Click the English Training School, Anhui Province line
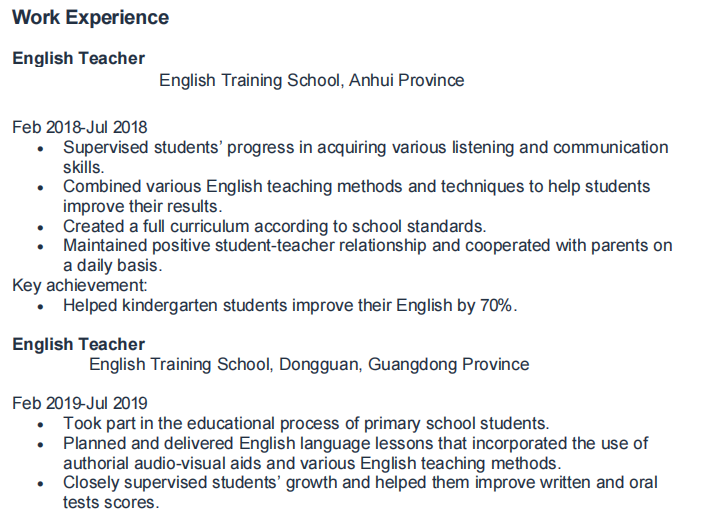This screenshot has width=703, height=524. click(311, 80)
